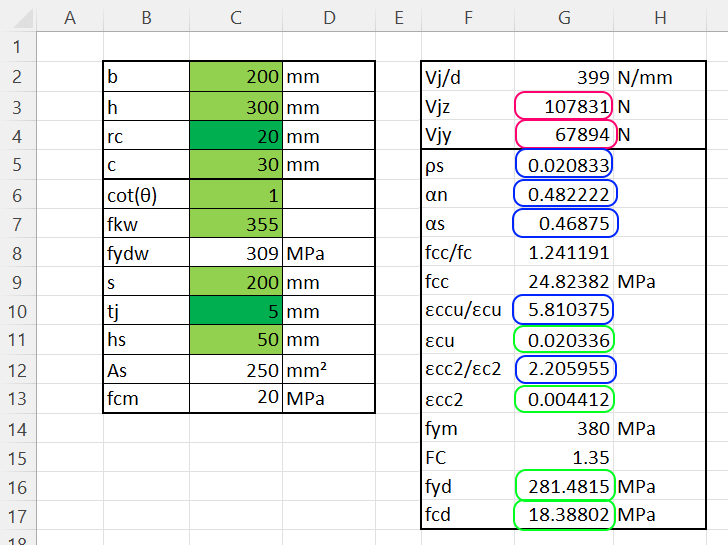The image size is (728, 545).
Task: Select row header 10
Action: tap(18, 311)
